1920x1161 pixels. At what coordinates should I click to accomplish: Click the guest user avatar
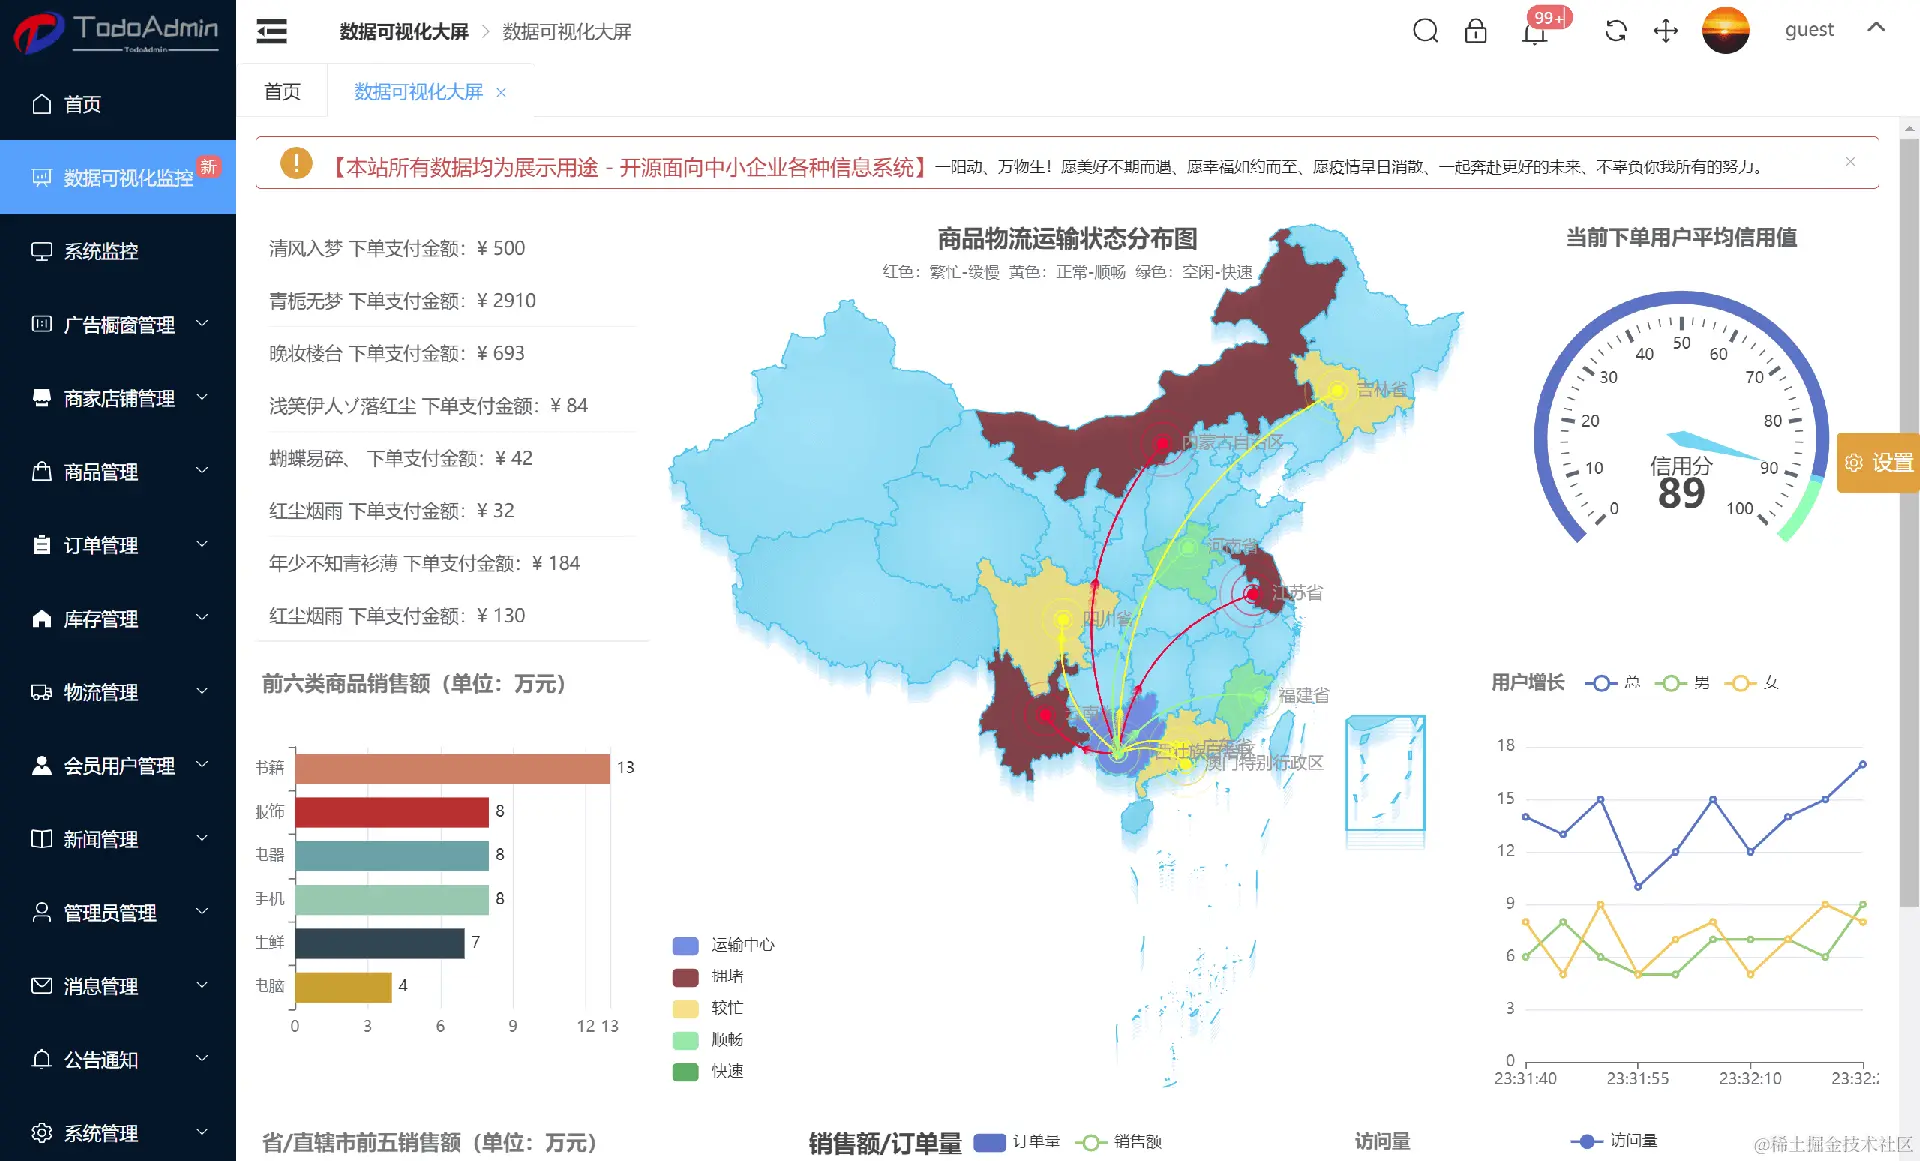tap(1725, 30)
